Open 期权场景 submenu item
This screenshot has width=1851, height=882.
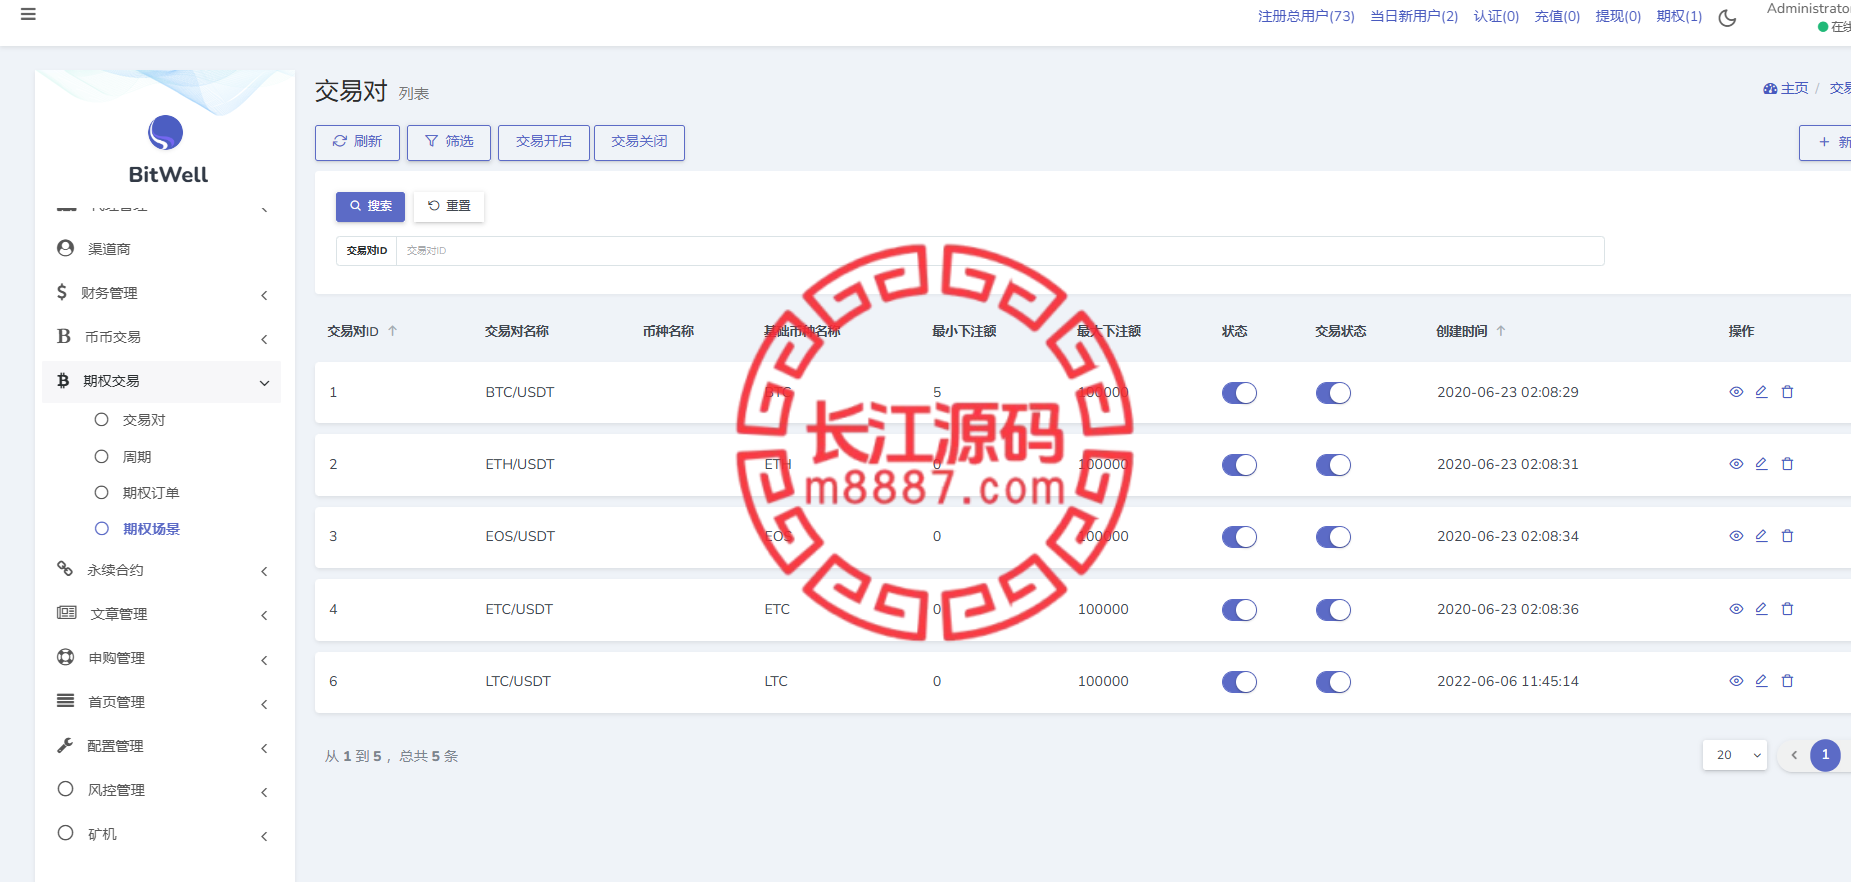(x=150, y=529)
